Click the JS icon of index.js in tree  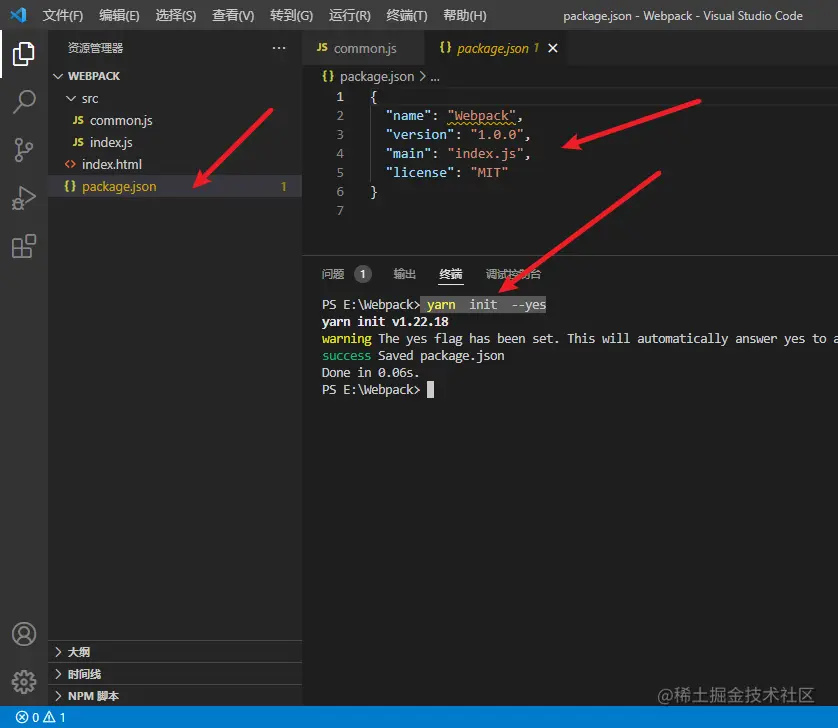pos(78,142)
